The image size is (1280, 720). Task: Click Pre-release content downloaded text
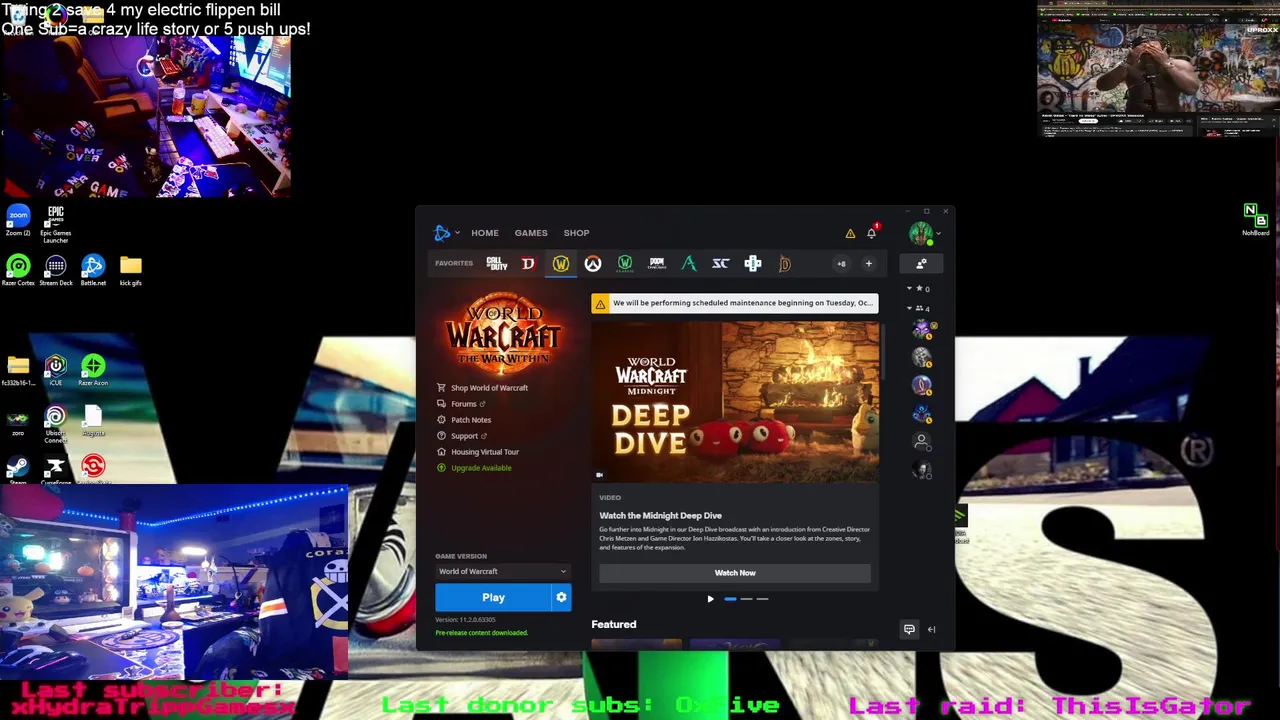(481, 633)
